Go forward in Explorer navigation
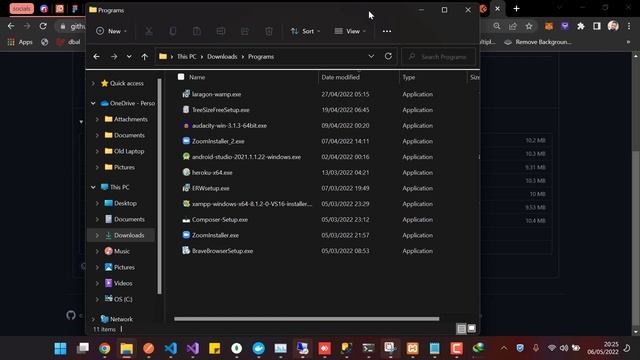The image size is (640, 360). point(114,57)
